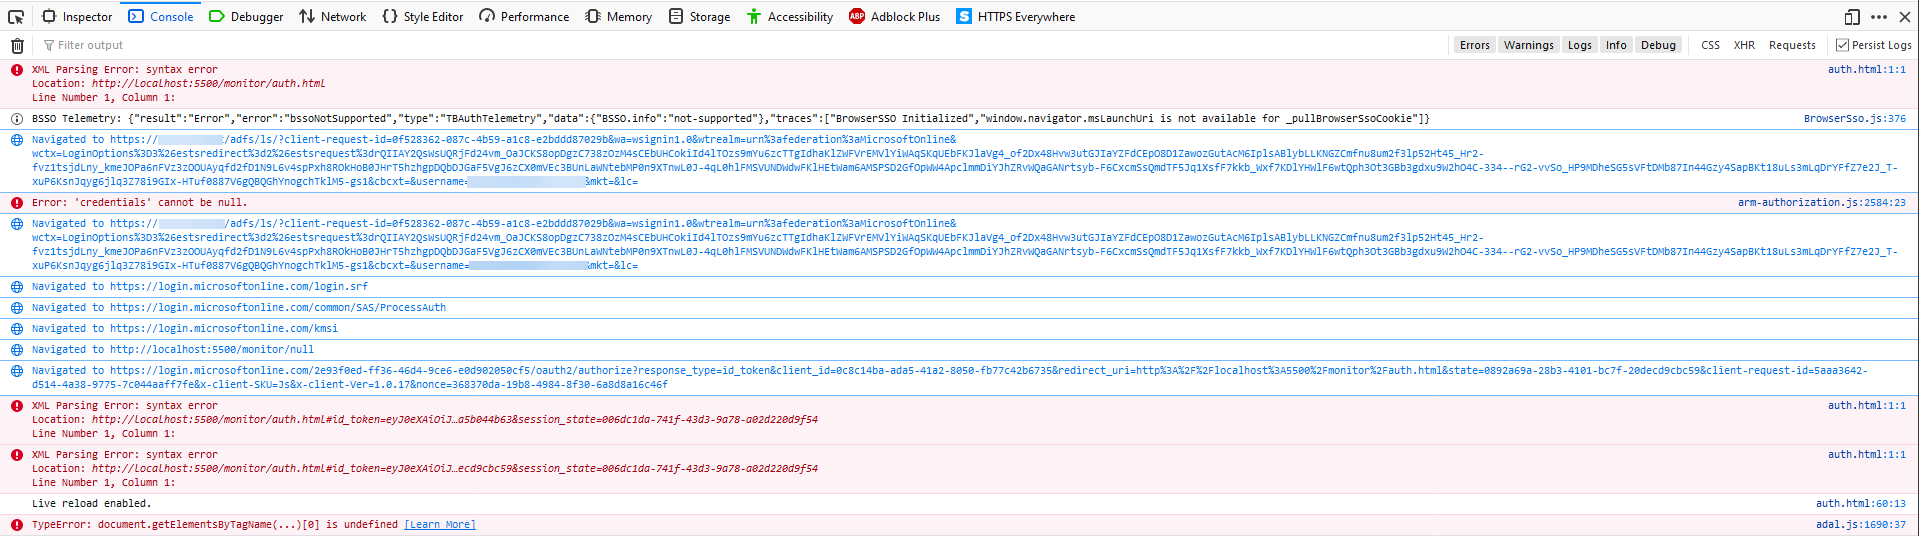Click the Network arrows icon
Image resolution: width=1919 pixels, height=536 pixels.
click(307, 16)
